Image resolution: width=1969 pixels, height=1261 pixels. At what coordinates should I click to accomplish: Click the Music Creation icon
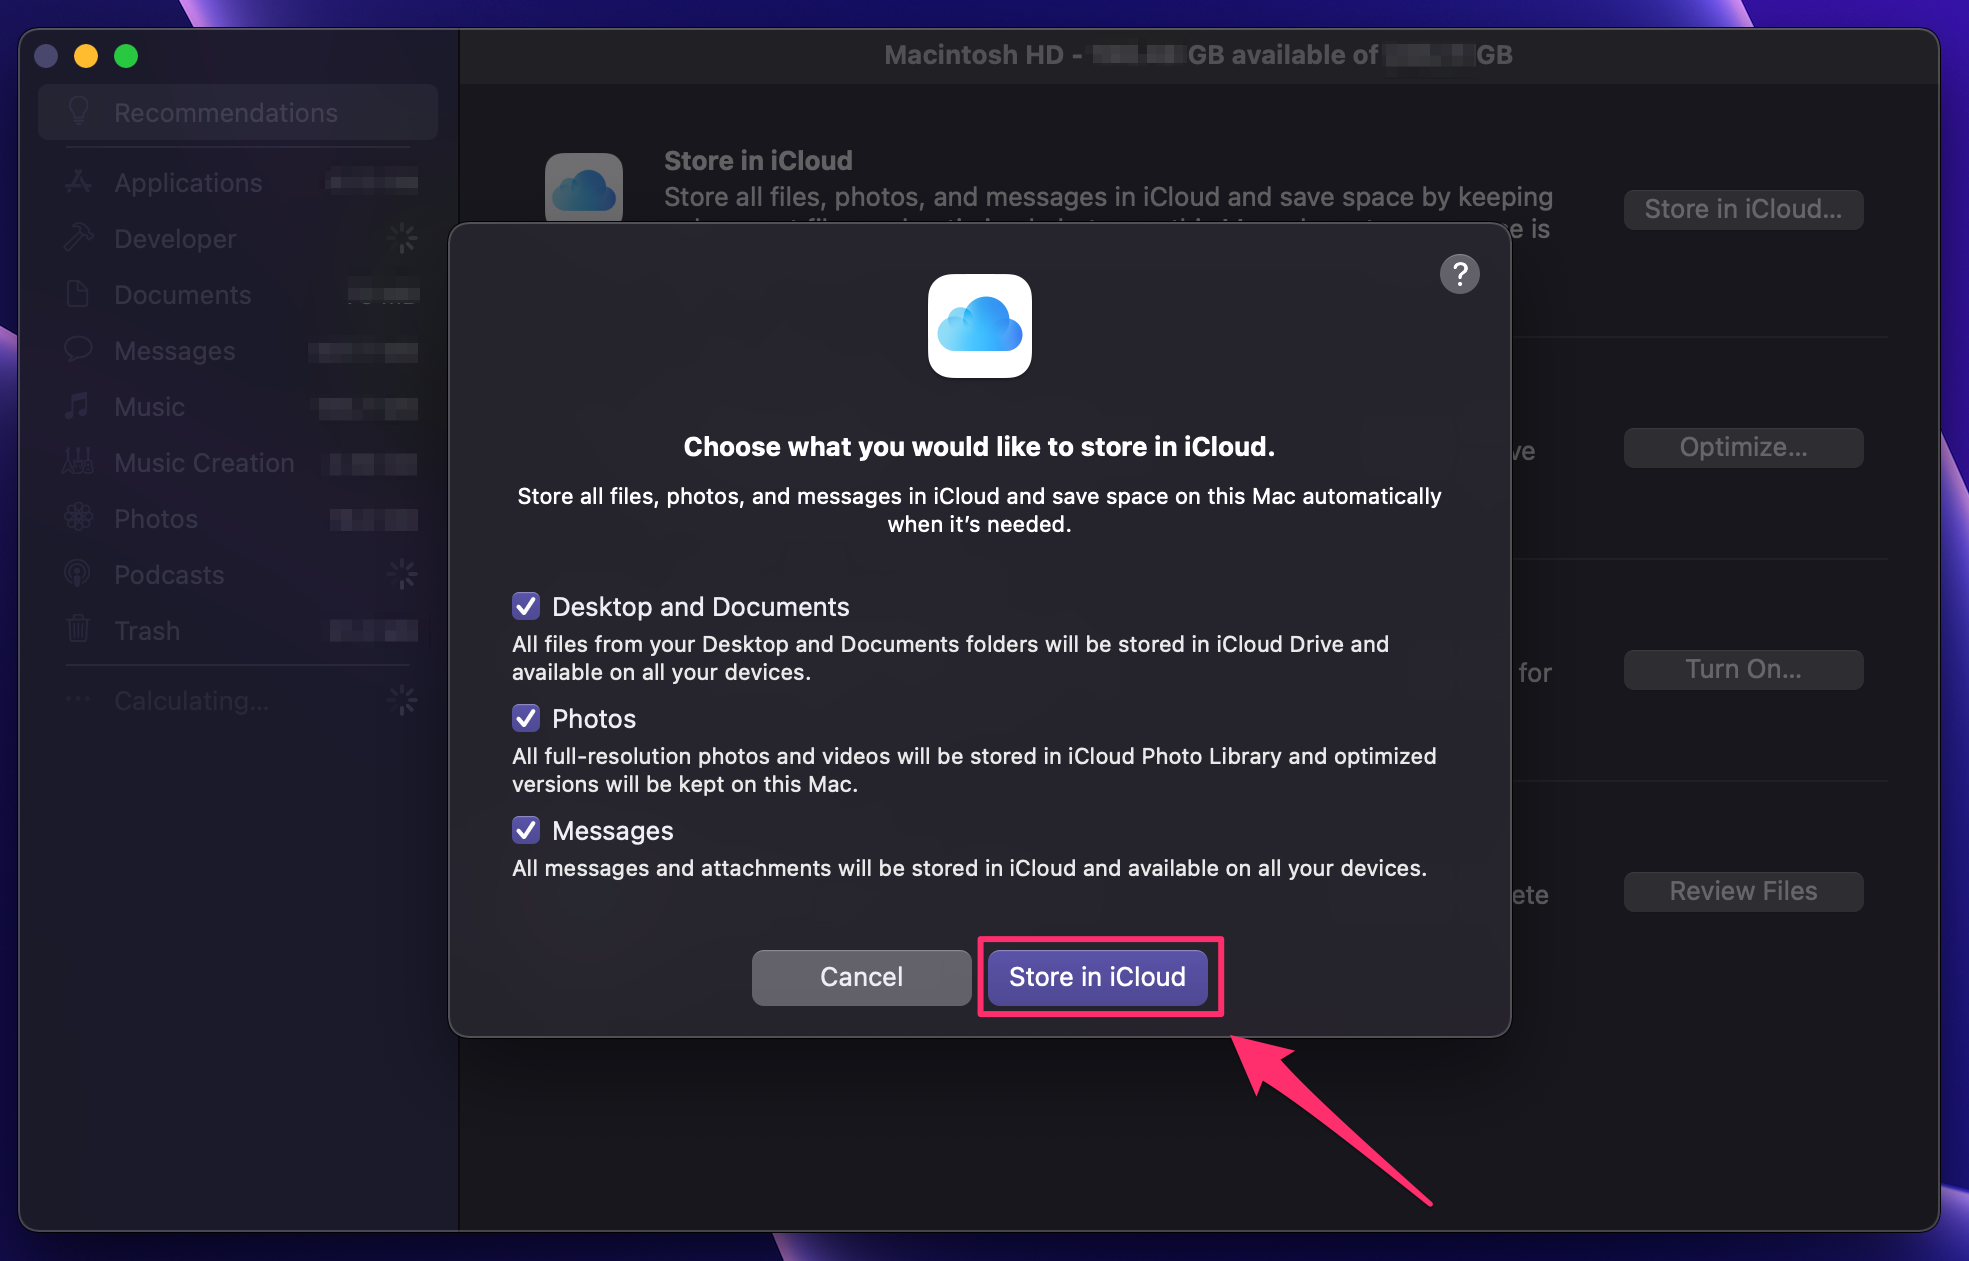click(x=78, y=462)
